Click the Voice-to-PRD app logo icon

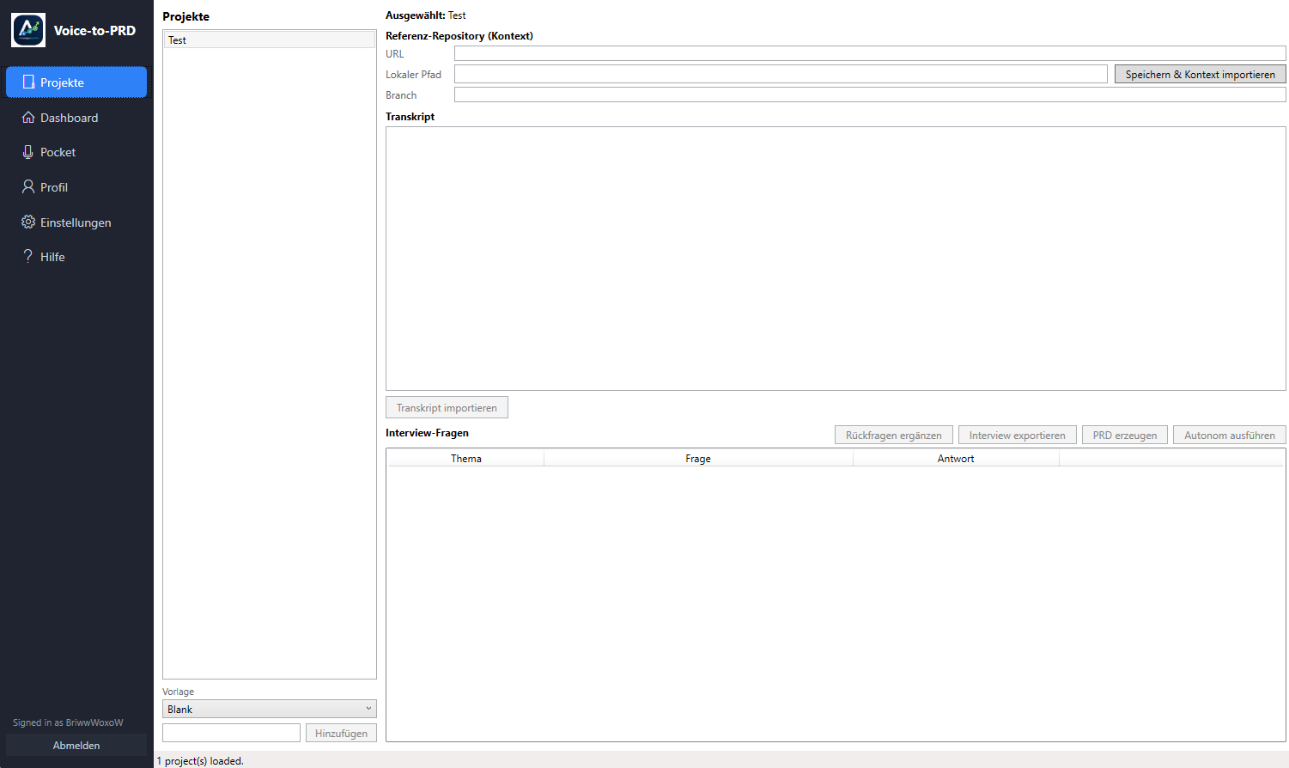[28, 30]
